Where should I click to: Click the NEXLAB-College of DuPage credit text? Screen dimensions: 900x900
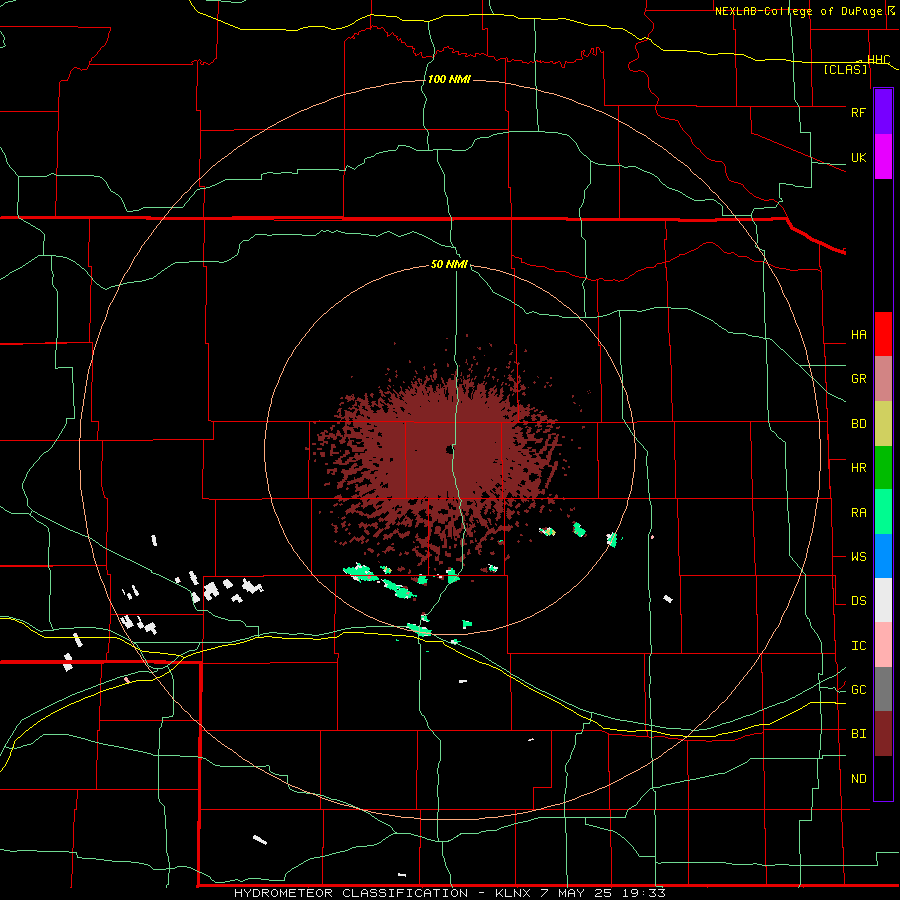(x=799, y=11)
